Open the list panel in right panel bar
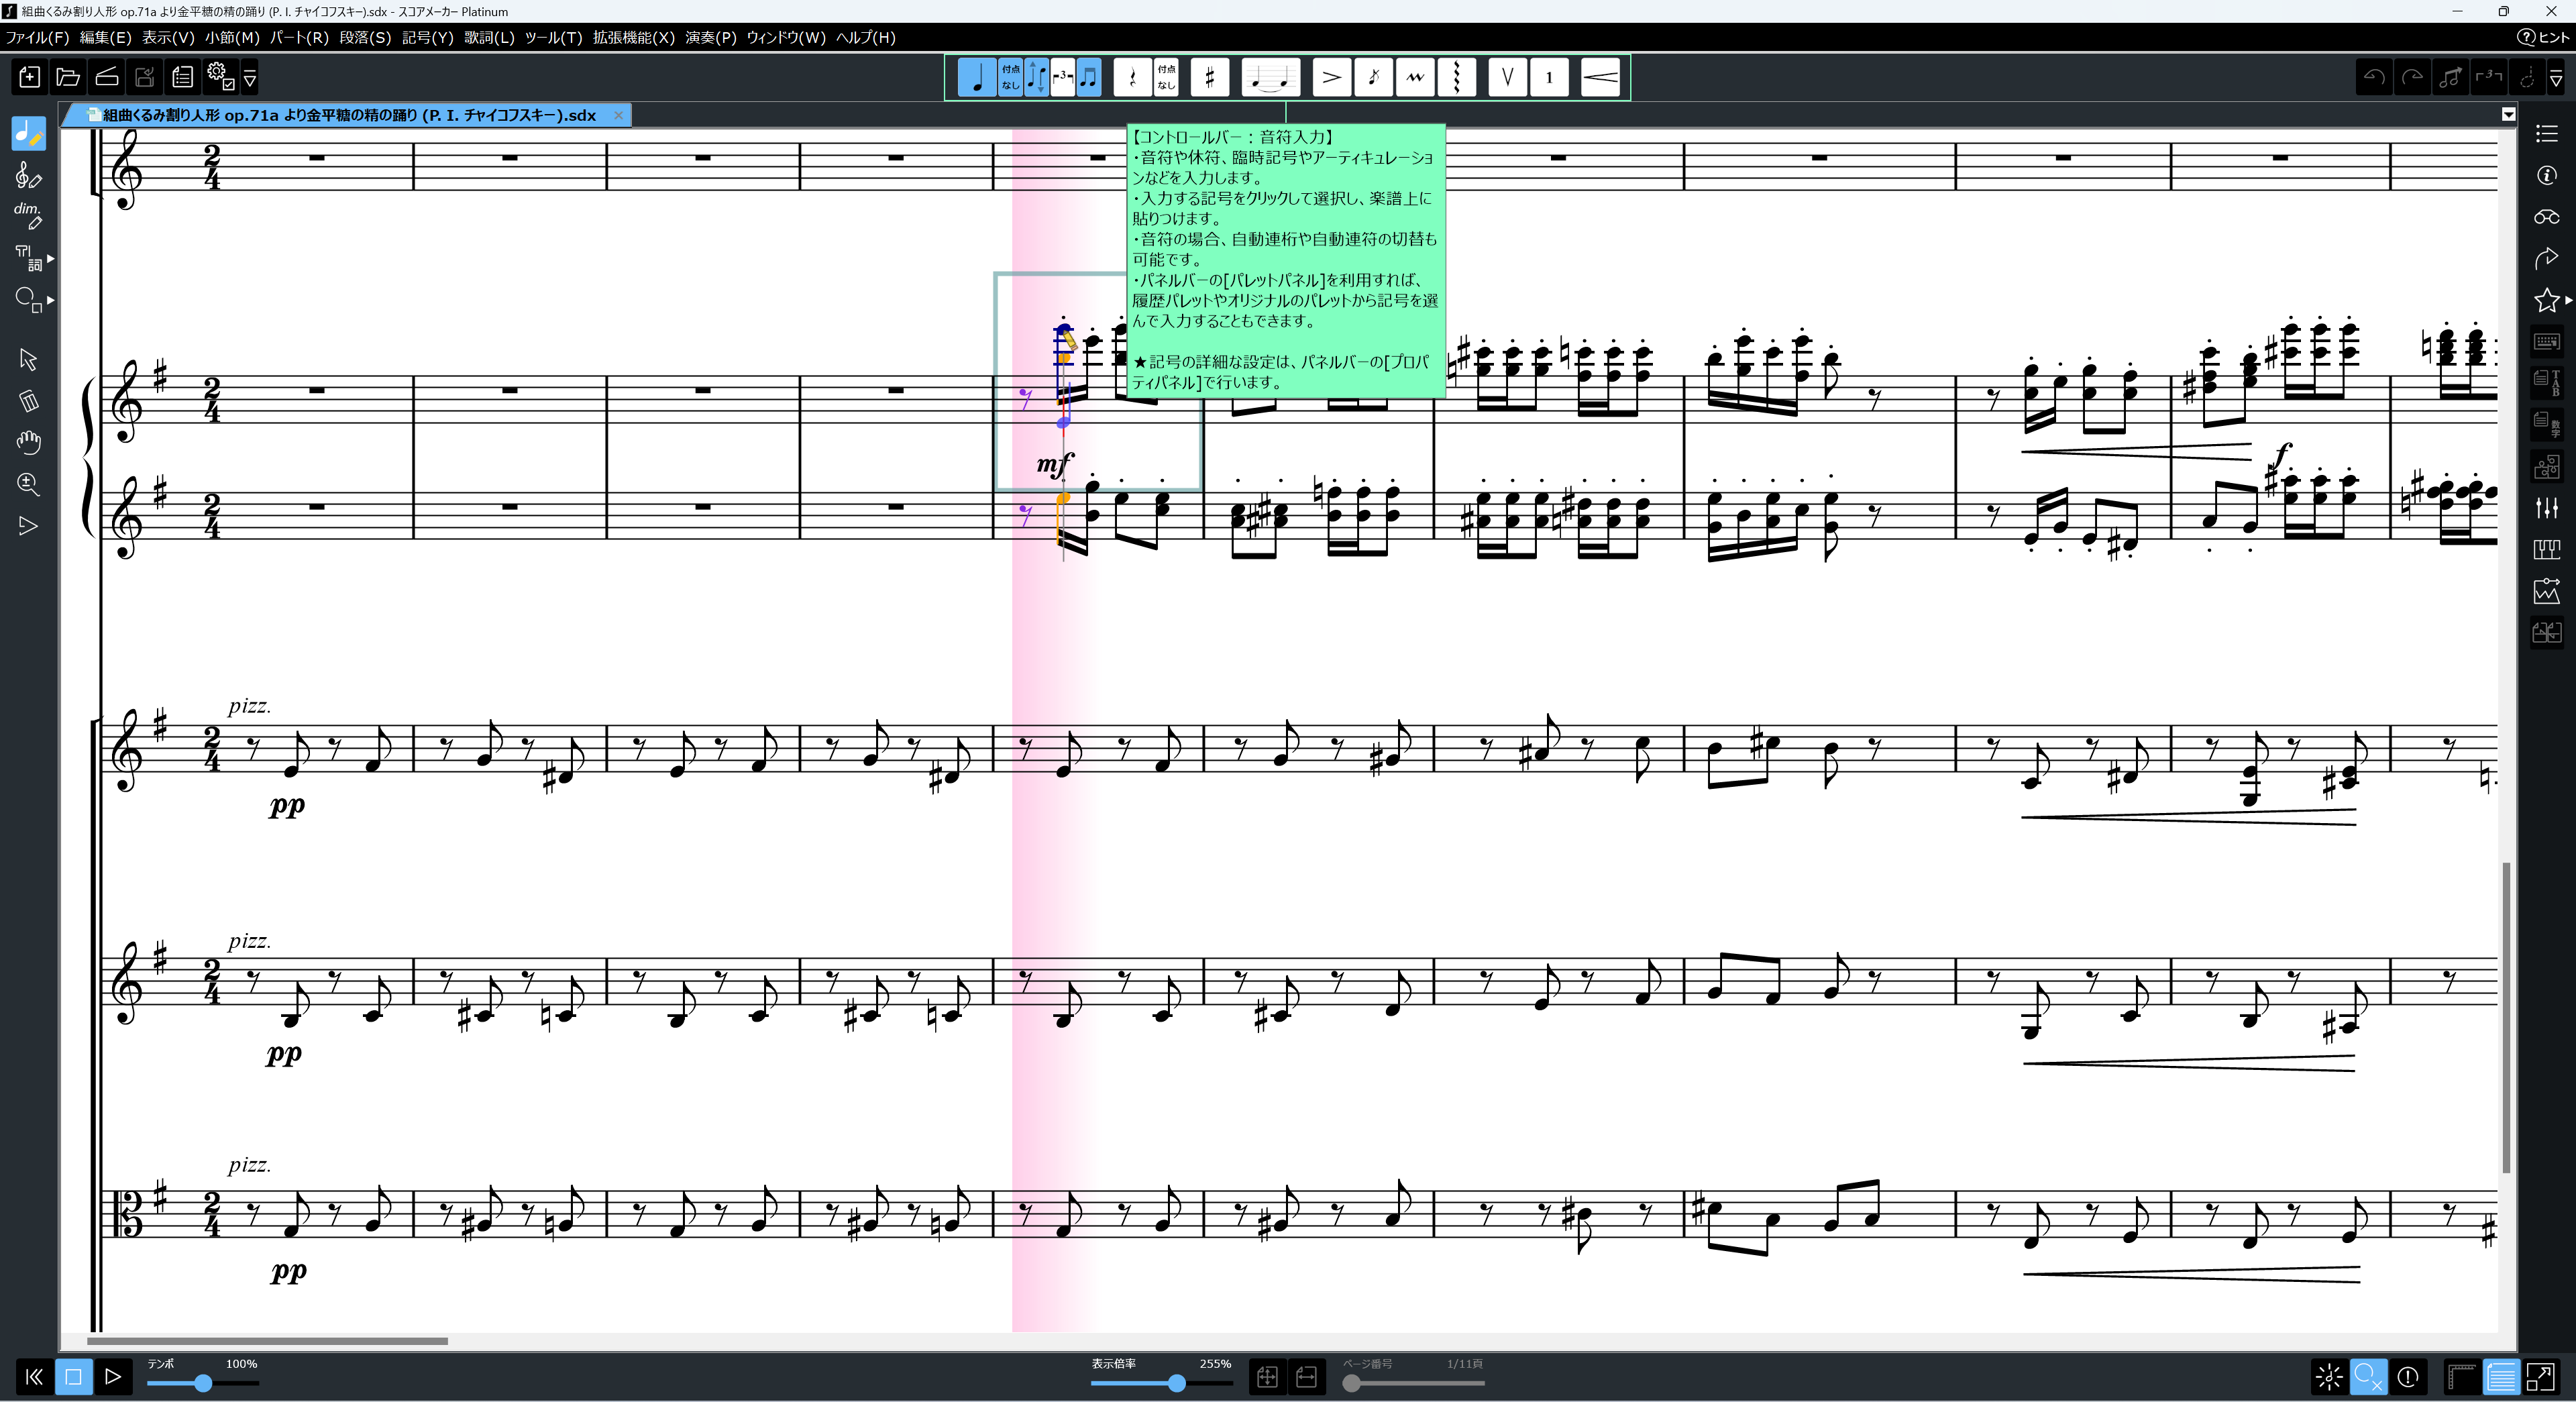 pos(2546,133)
